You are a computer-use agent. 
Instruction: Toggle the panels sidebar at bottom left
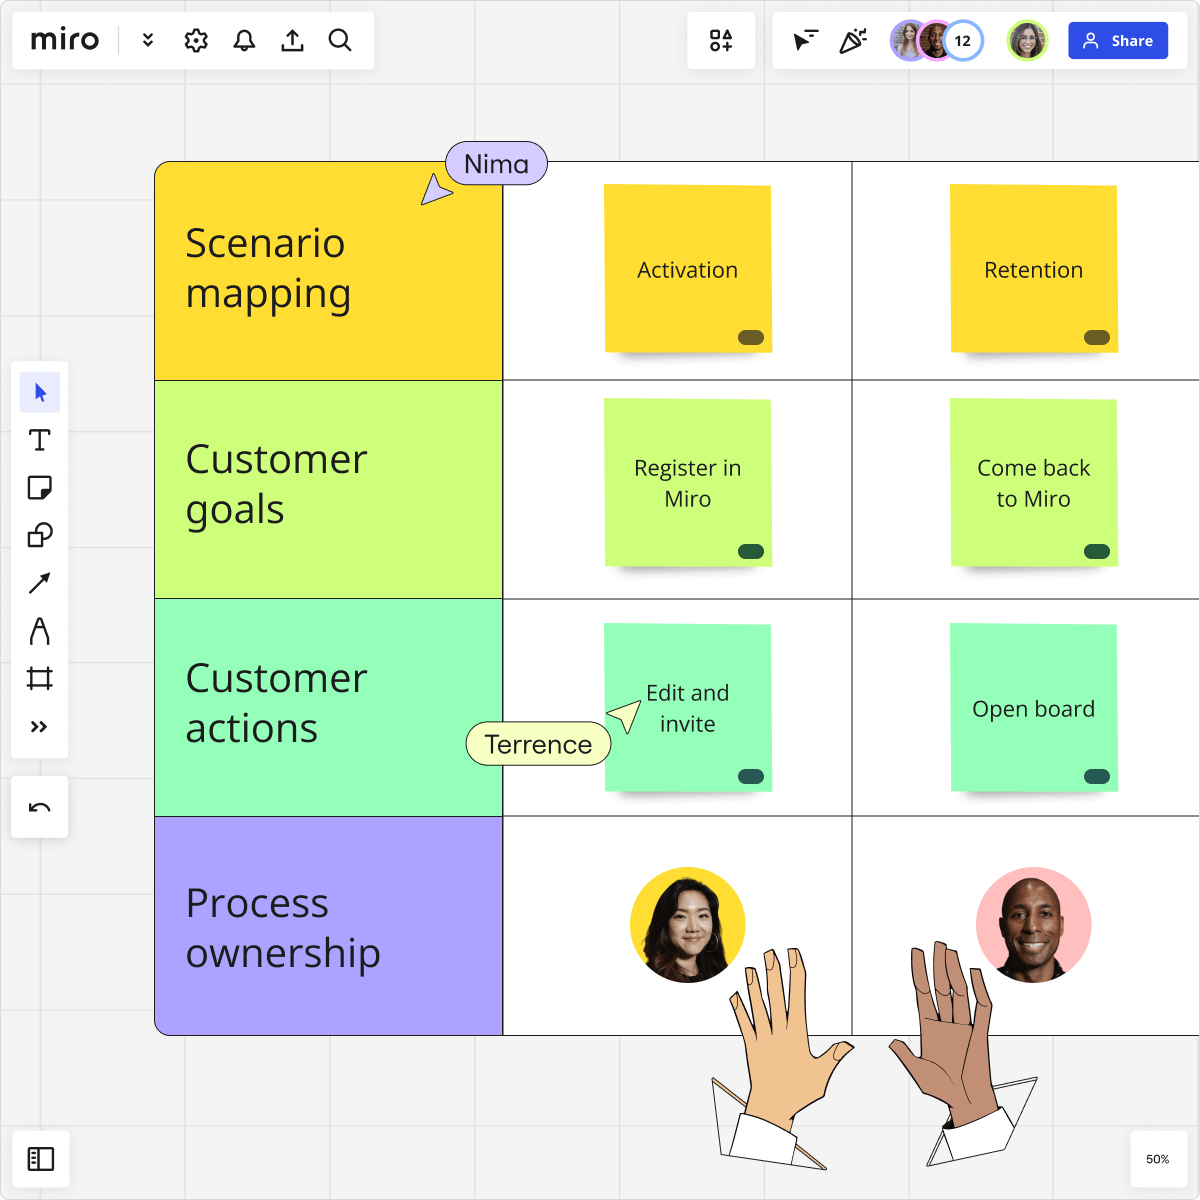40,1158
